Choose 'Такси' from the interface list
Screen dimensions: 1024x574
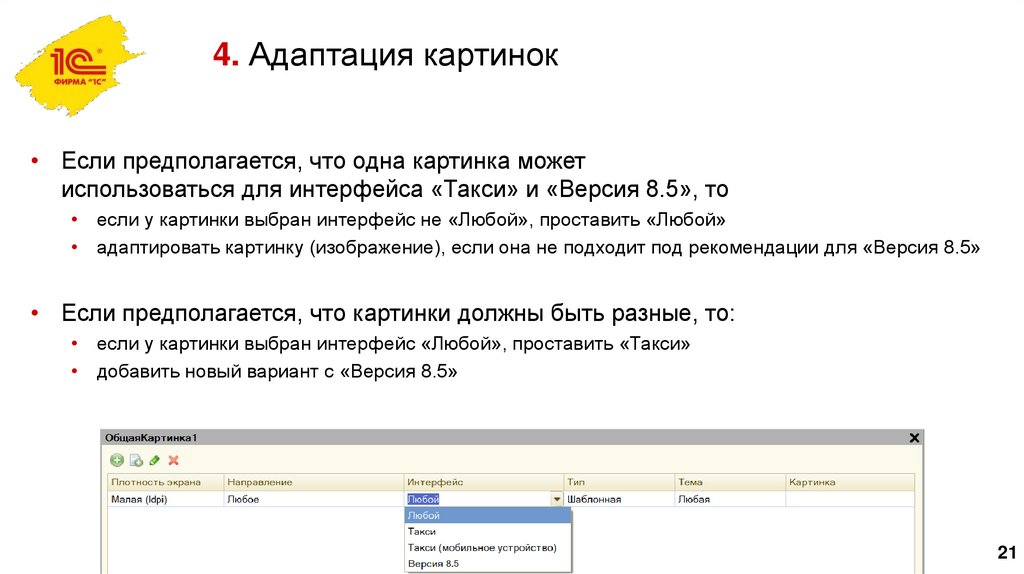tap(488, 532)
